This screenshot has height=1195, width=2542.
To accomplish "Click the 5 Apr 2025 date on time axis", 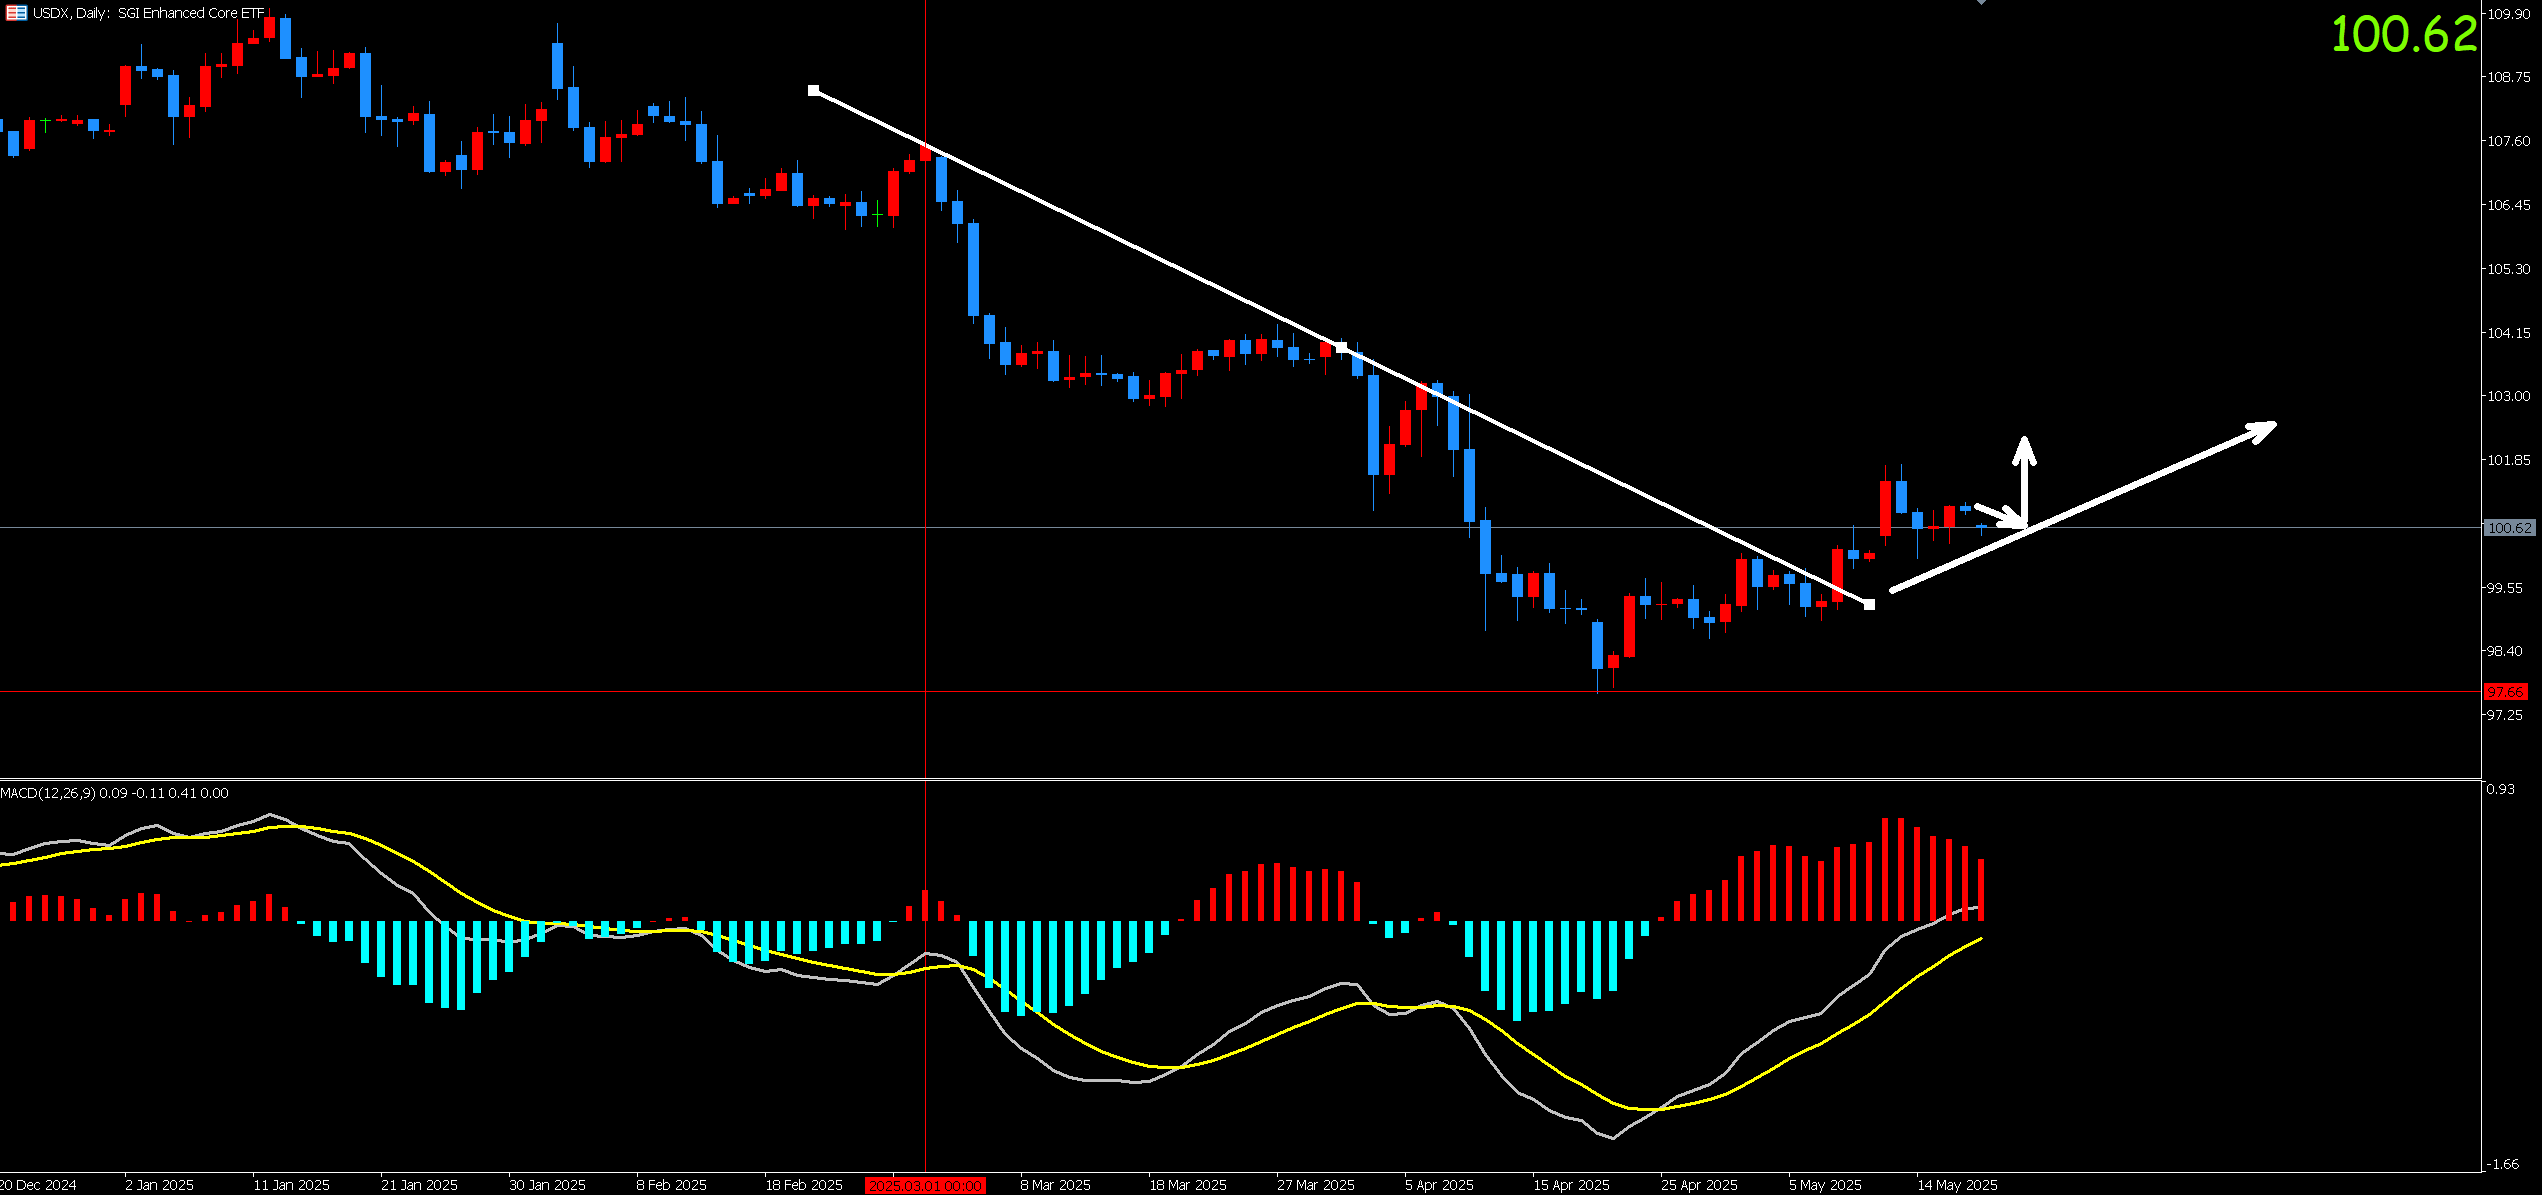I will pos(1439,1185).
